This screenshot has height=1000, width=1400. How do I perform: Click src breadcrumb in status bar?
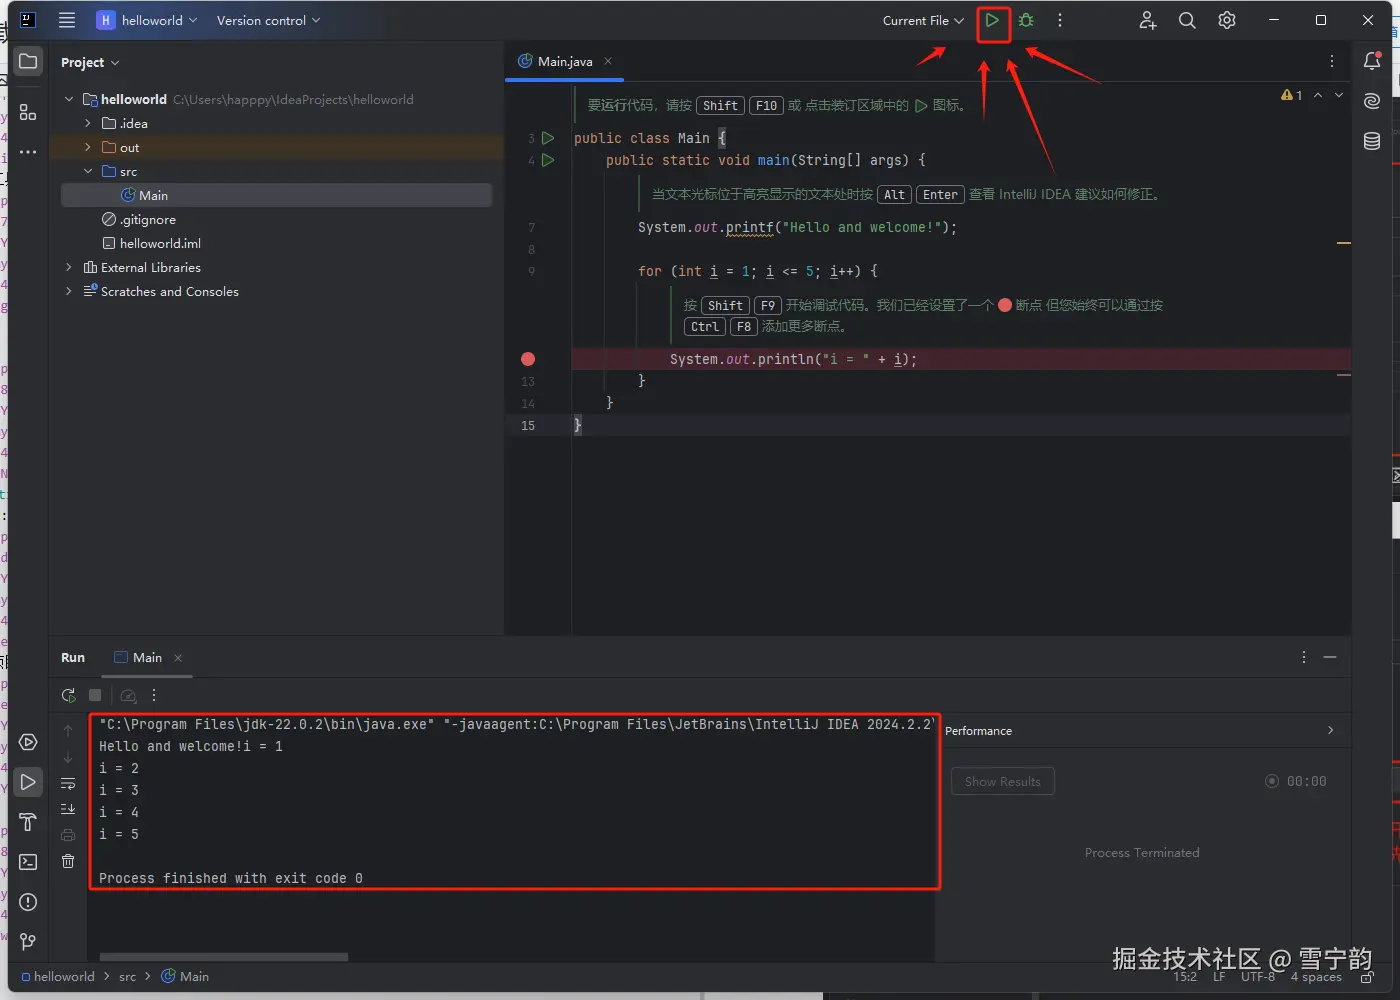pyautogui.click(x=127, y=976)
